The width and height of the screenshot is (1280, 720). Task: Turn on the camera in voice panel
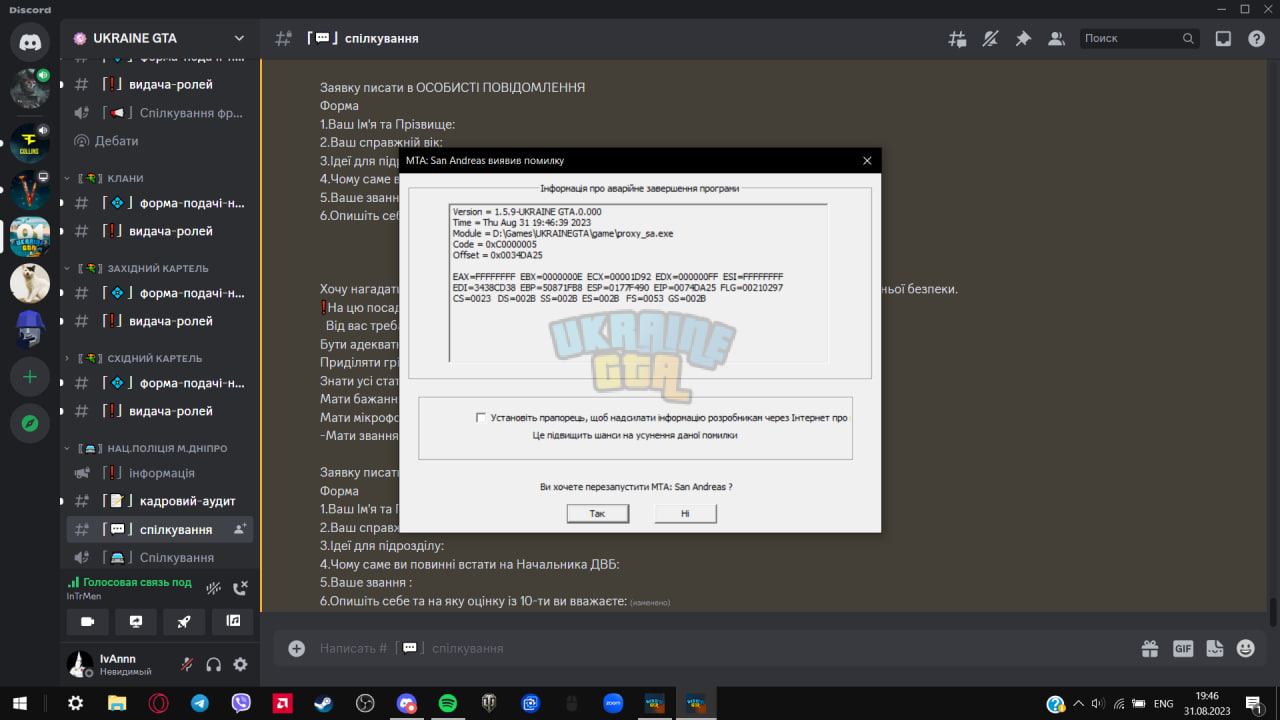pos(87,621)
